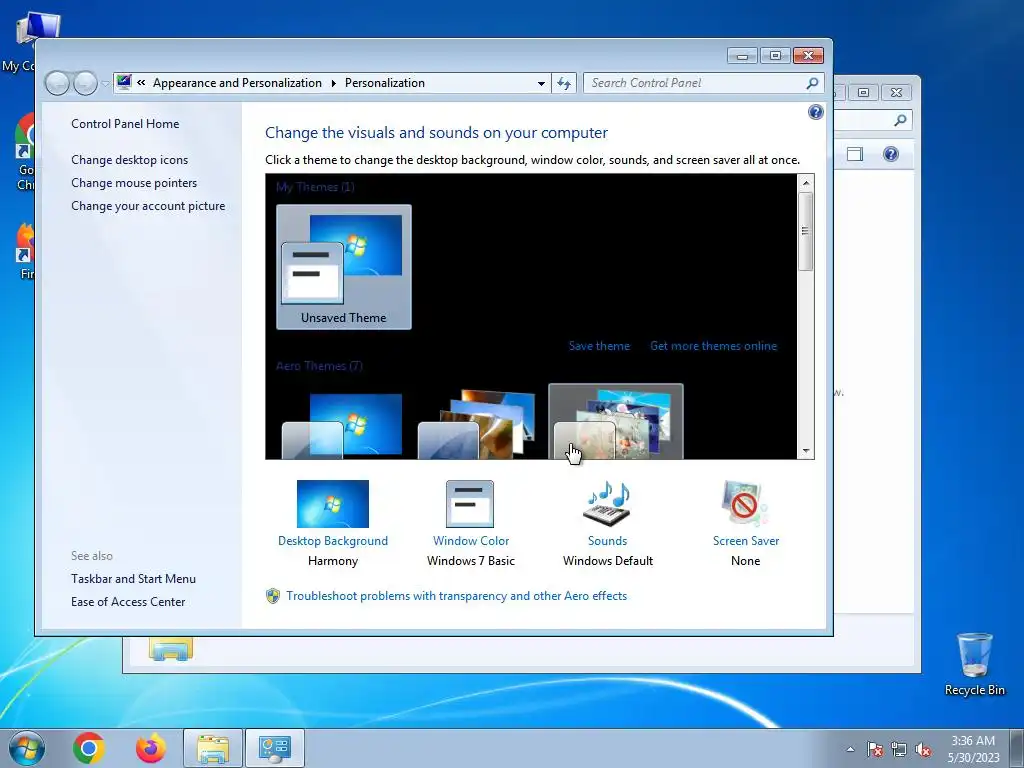Switch to Control Panel taskbar button
Screen dimensions: 1024x768
[274, 748]
